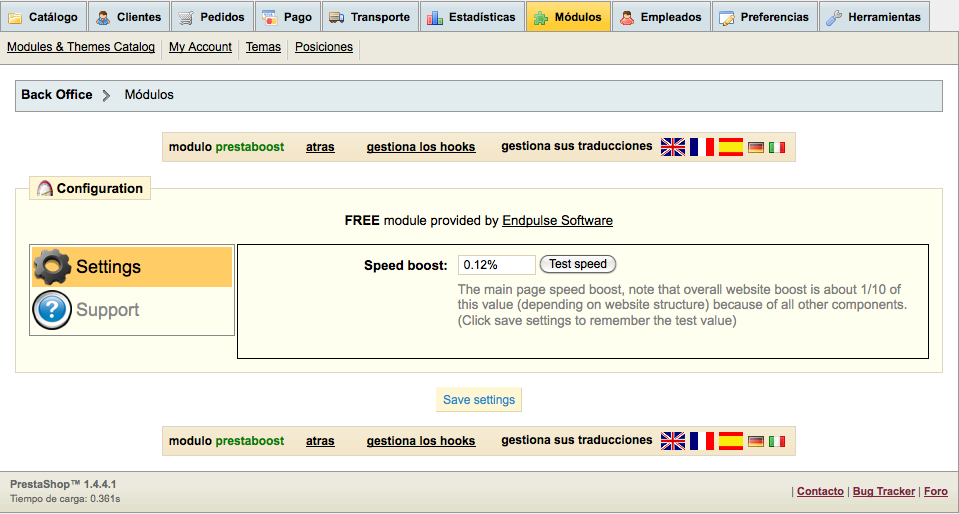Click the Test speed button
The width and height of the screenshot is (959, 514).
pyautogui.click(x=577, y=264)
